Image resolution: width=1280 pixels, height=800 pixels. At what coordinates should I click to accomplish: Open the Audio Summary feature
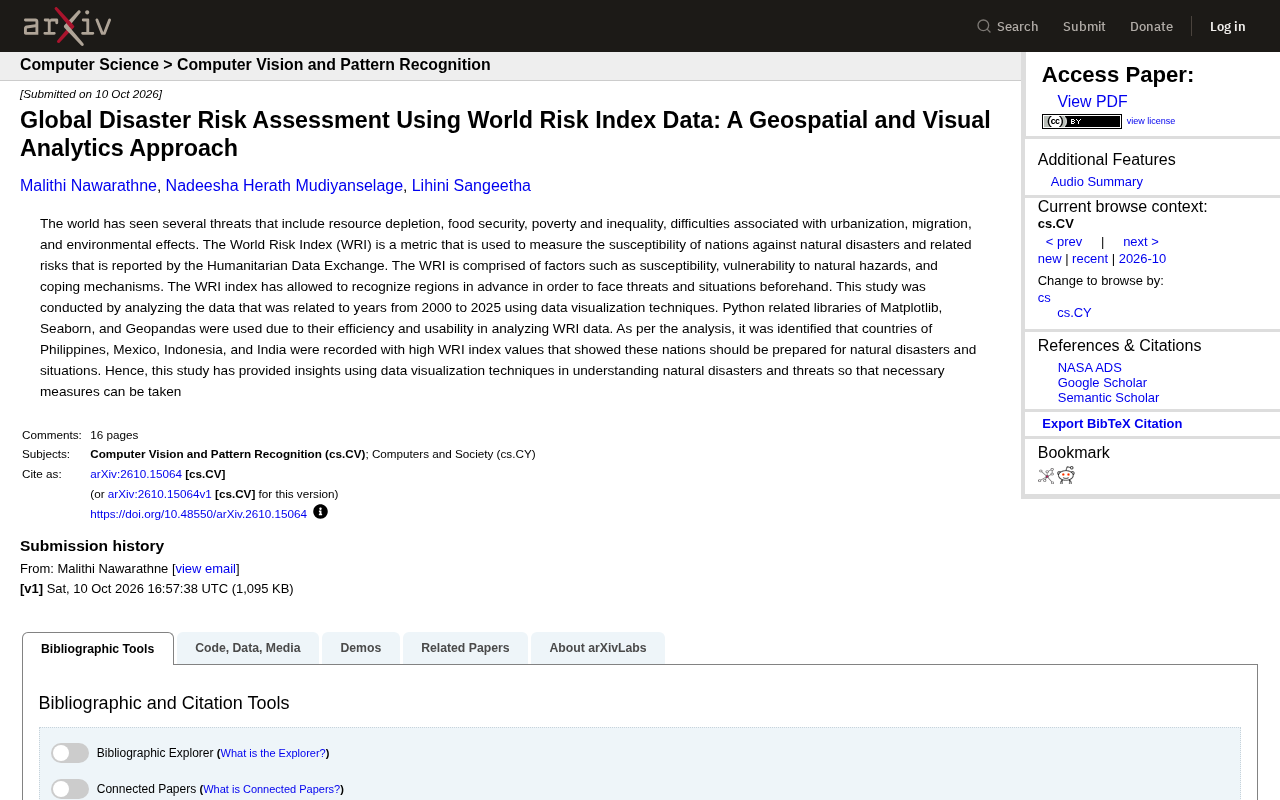click(x=1097, y=182)
